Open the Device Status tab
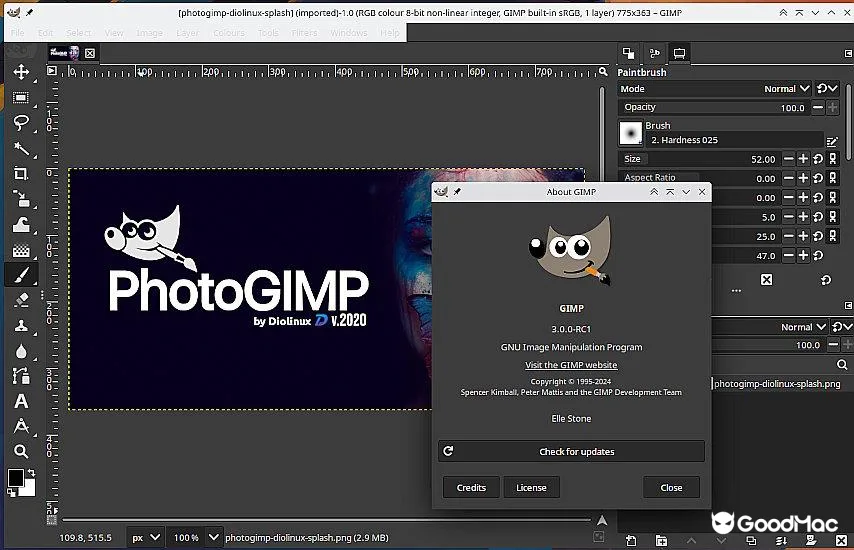The width and height of the screenshot is (854, 550). click(655, 53)
